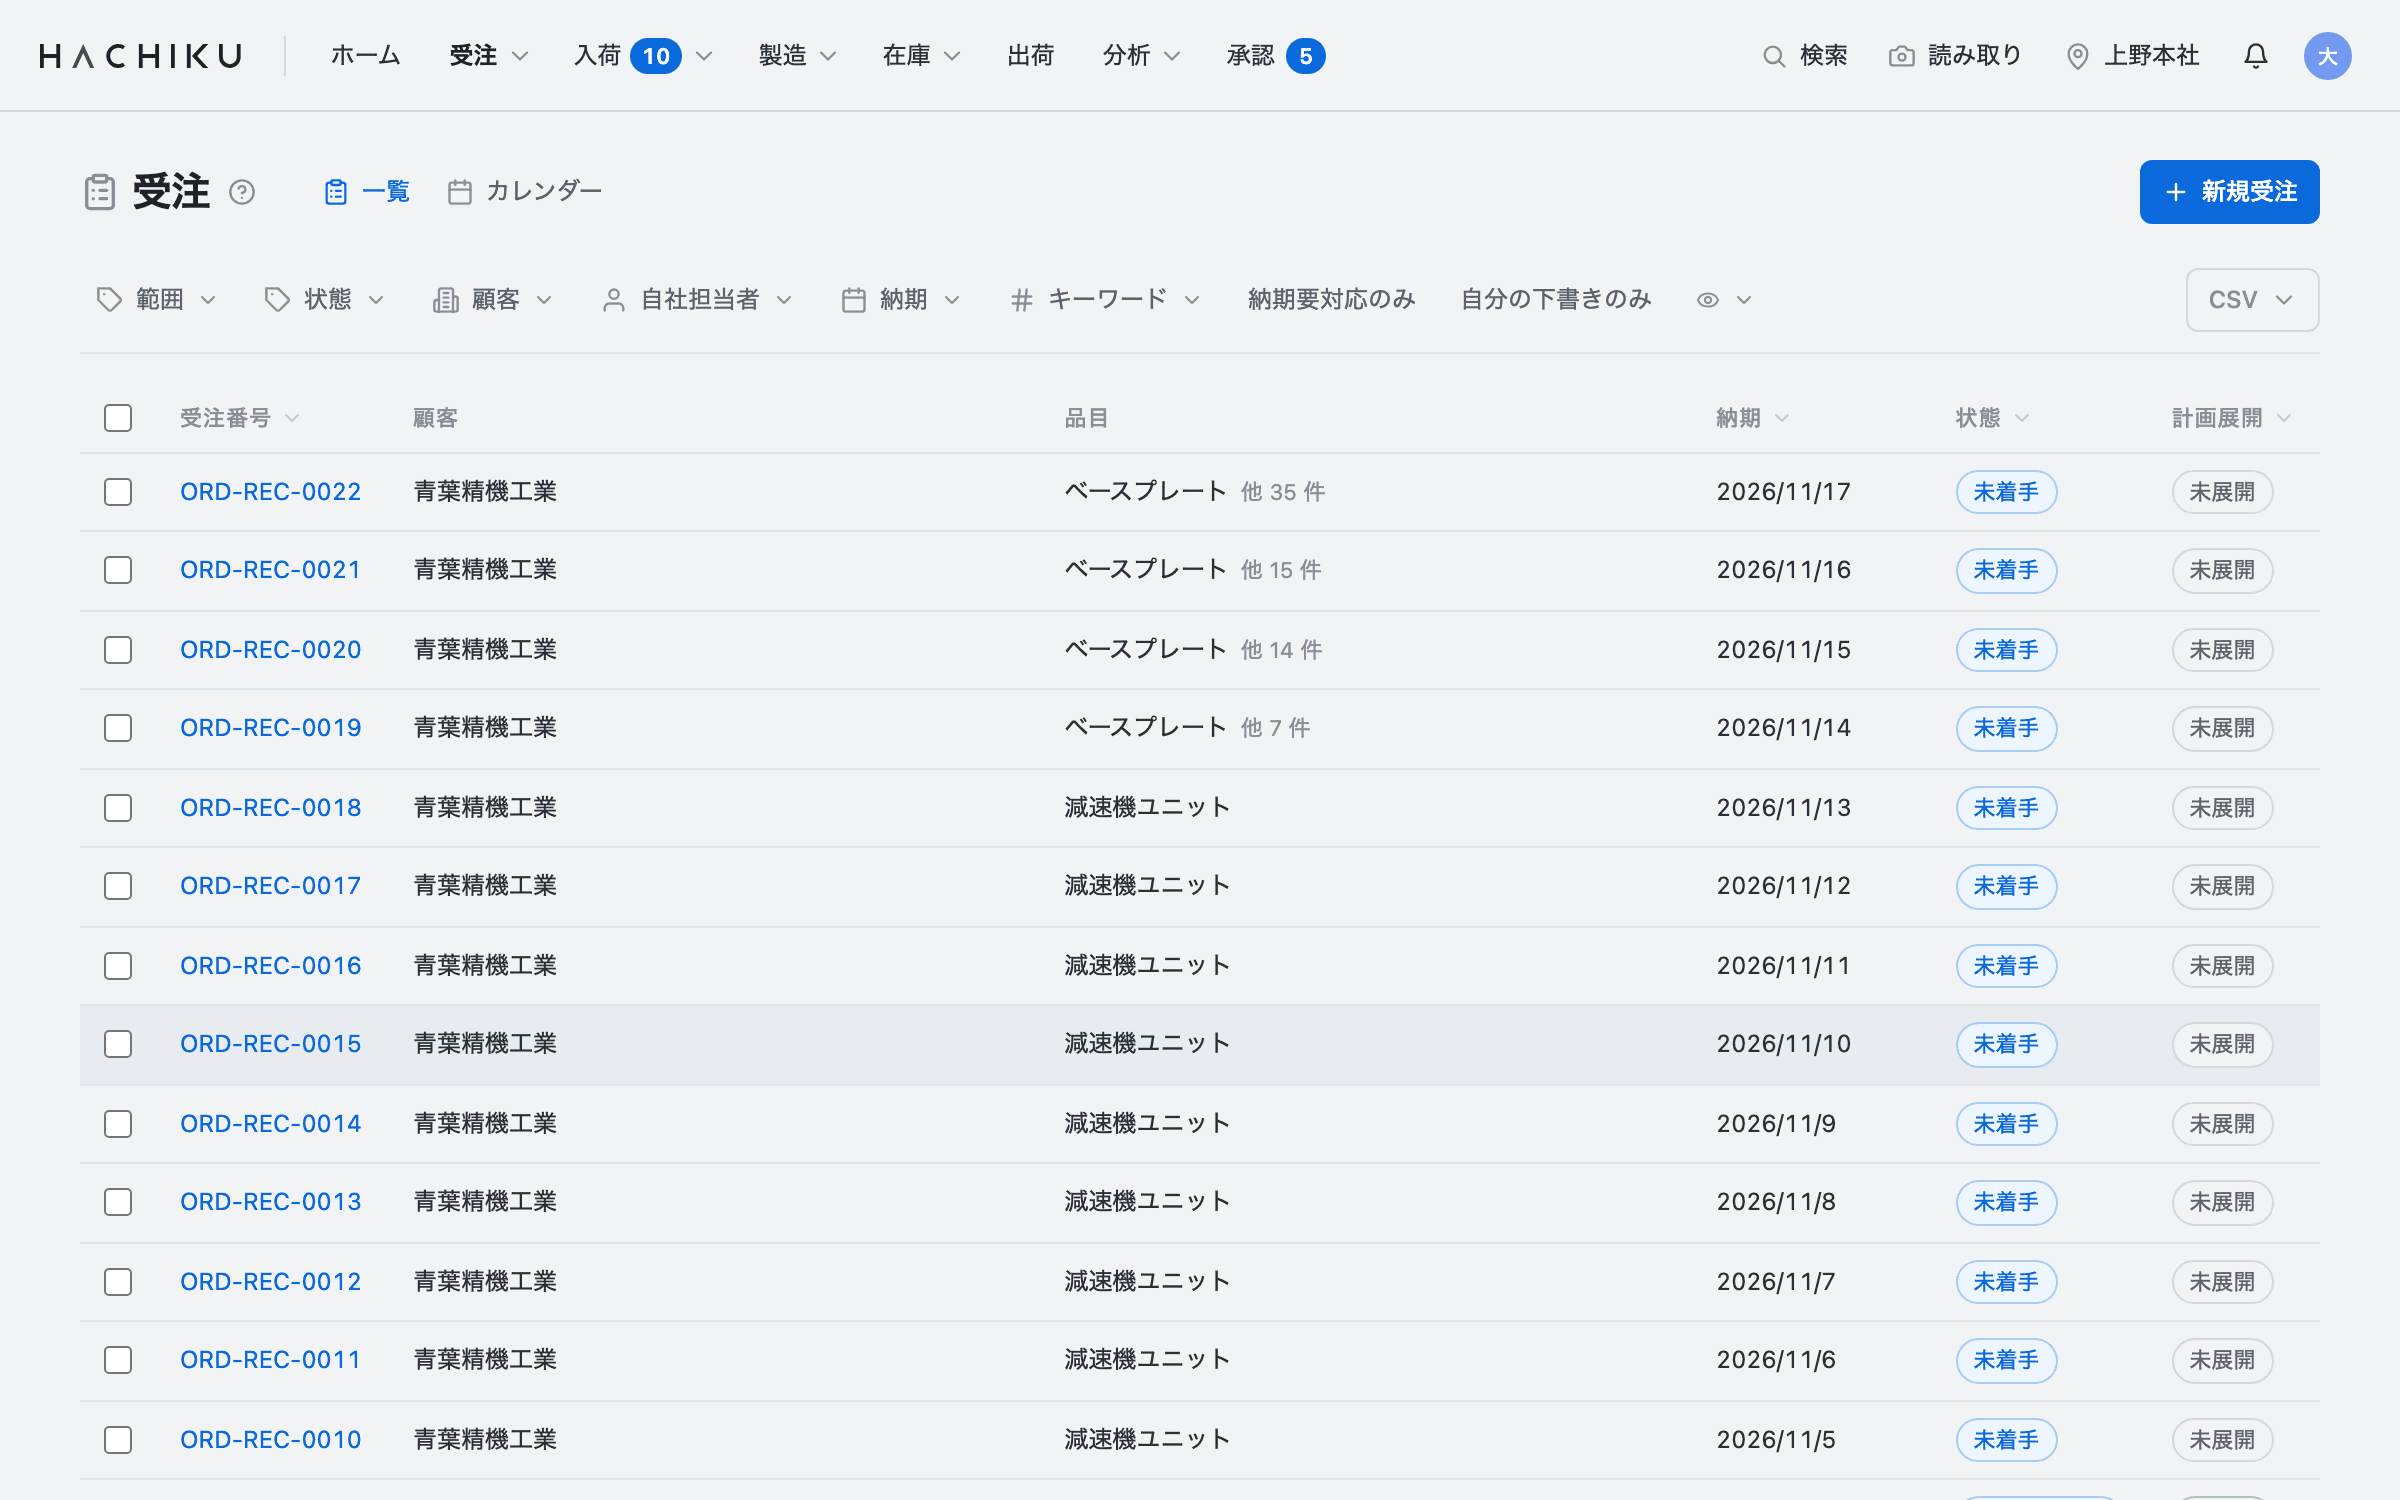Image resolution: width=2400 pixels, height=1500 pixels.
Task: Sort by the 計画展開 column header
Action: (2231, 418)
